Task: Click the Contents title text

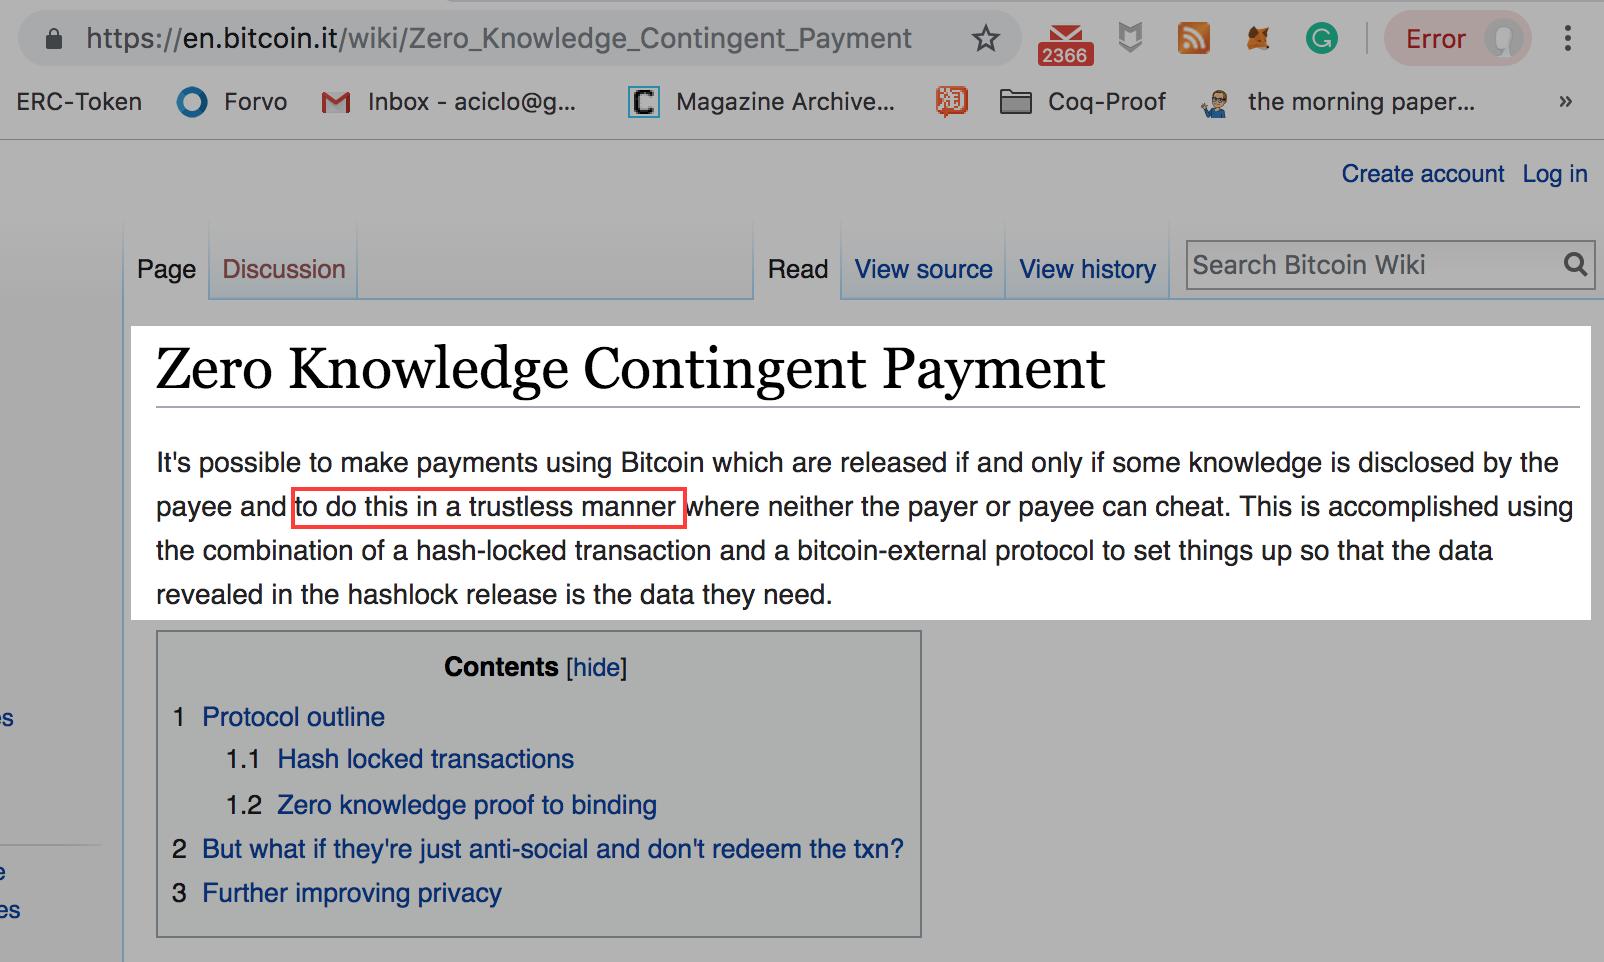Action: (x=501, y=667)
